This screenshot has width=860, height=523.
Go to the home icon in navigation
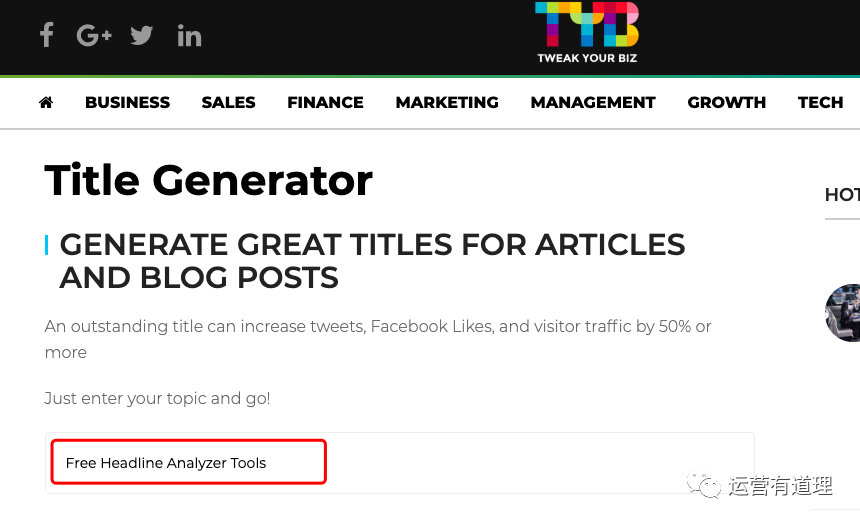pyautogui.click(x=46, y=103)
